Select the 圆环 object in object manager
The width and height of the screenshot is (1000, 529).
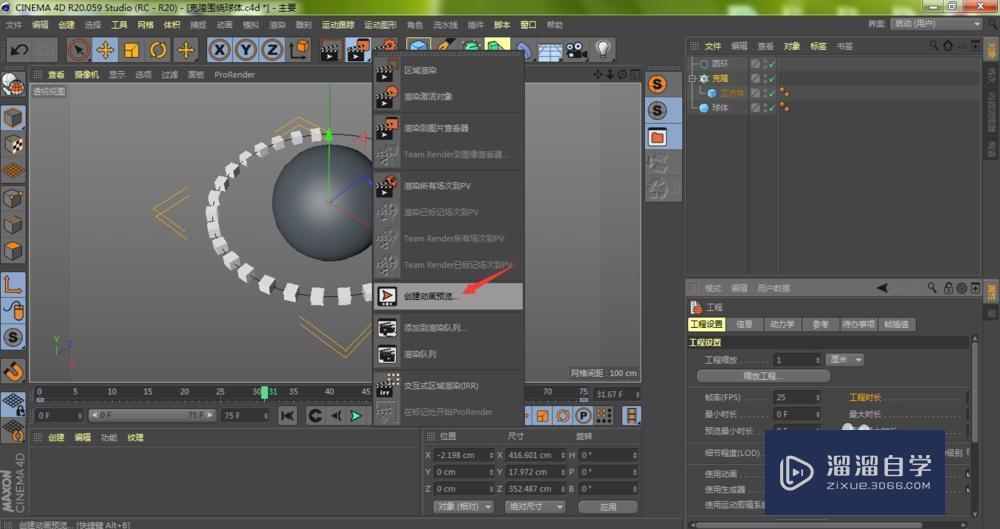coord(720,64)
